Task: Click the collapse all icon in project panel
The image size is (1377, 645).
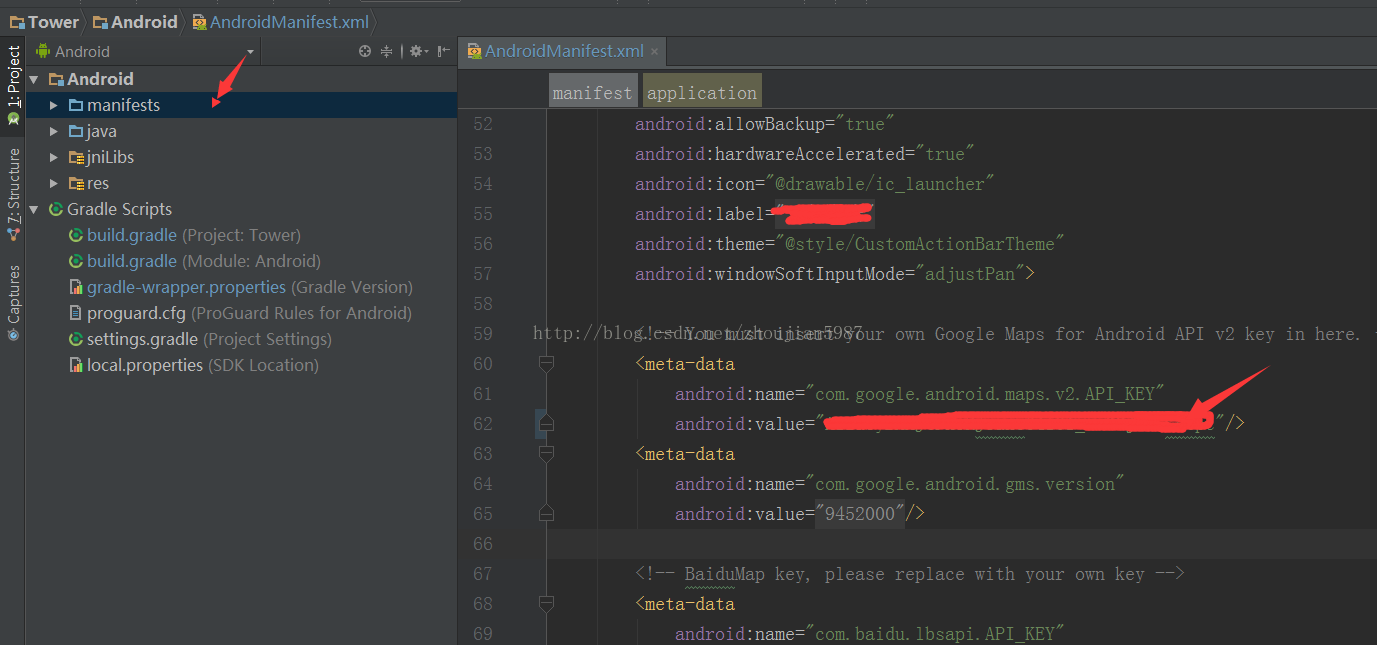Action: (386, 51)
